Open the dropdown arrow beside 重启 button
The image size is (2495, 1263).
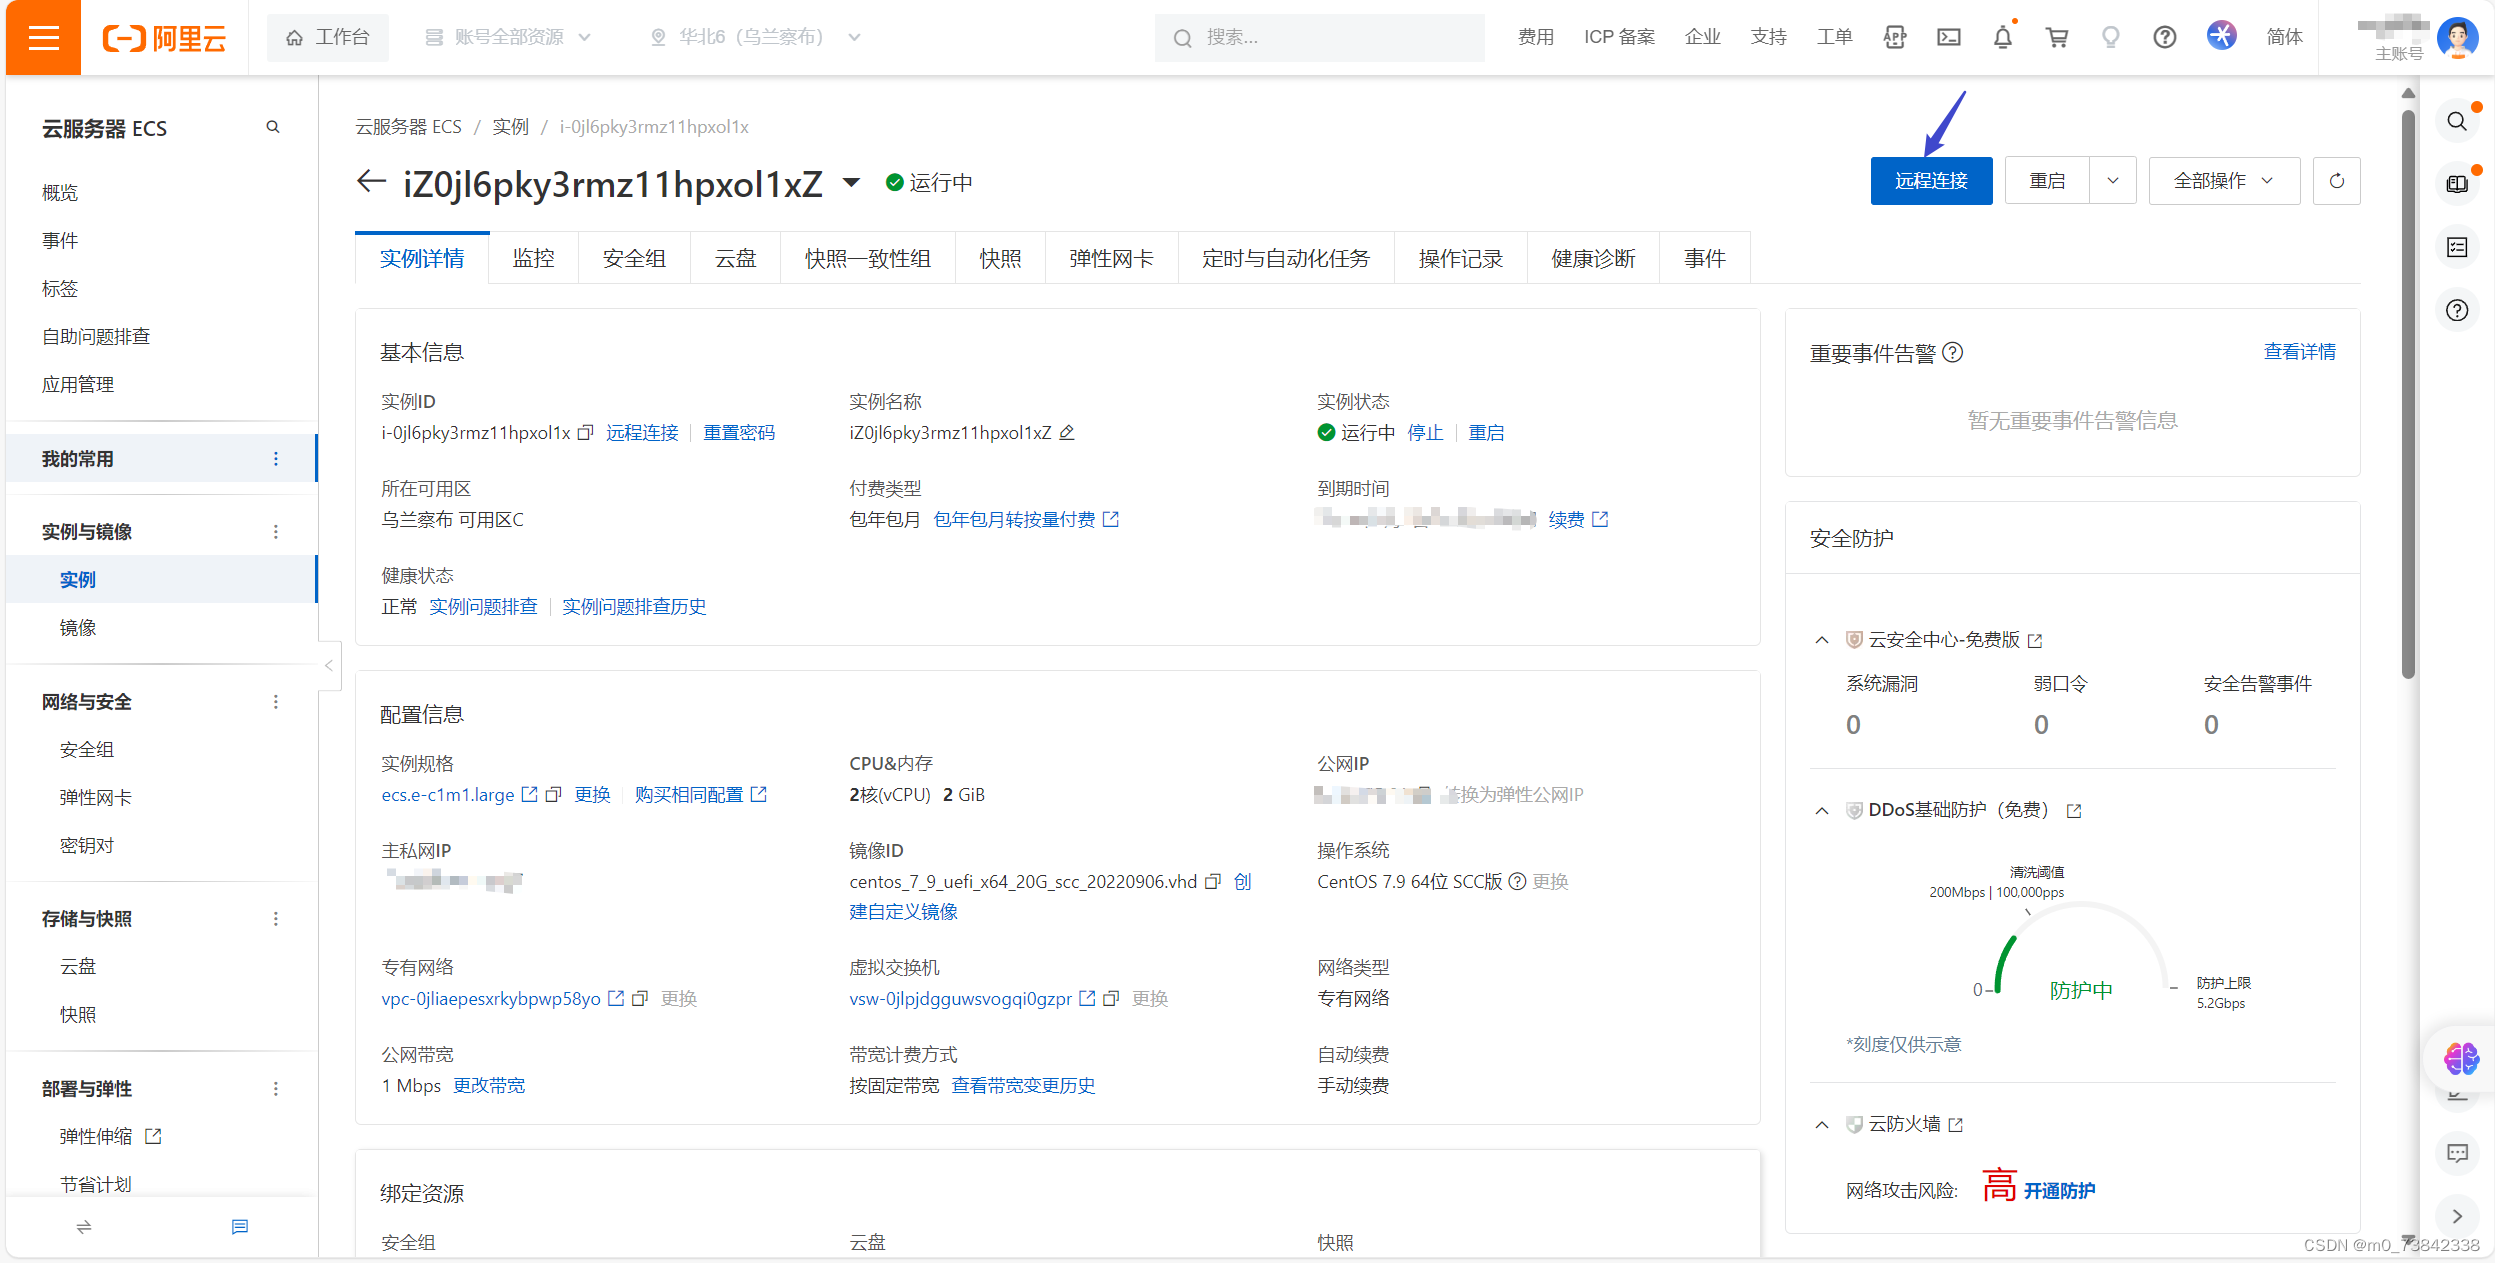coord(2113,181)
